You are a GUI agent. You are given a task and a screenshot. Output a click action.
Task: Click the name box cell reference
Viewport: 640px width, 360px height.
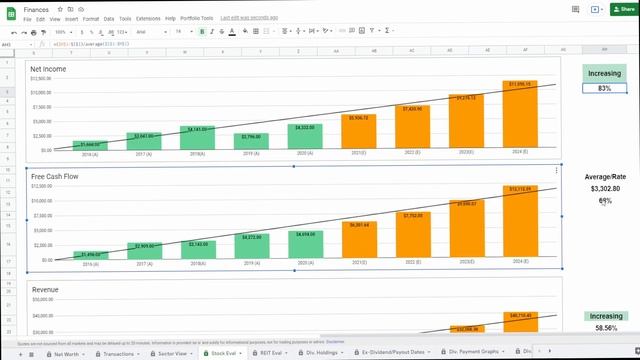click(x=16, y=44)
